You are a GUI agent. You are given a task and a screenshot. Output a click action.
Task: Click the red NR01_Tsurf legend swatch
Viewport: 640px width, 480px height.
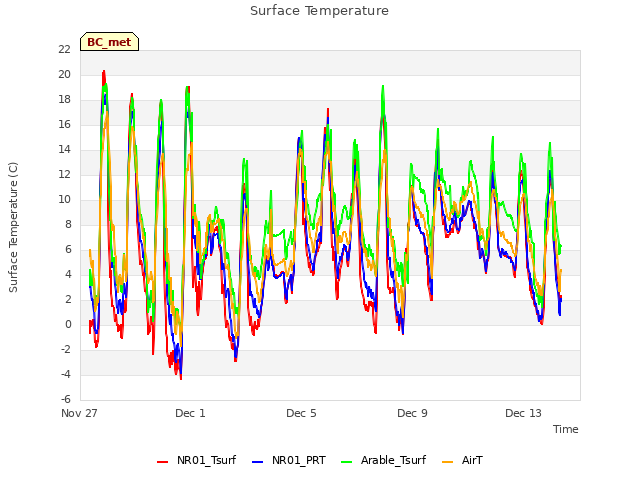pyautogui.click(x=162, y=462)
